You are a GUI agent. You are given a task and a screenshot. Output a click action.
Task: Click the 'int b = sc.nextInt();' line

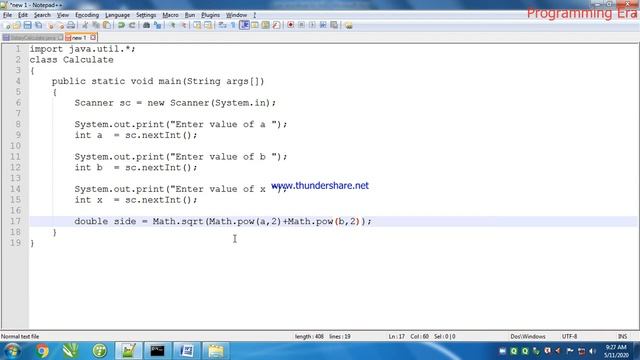(136, 167)
